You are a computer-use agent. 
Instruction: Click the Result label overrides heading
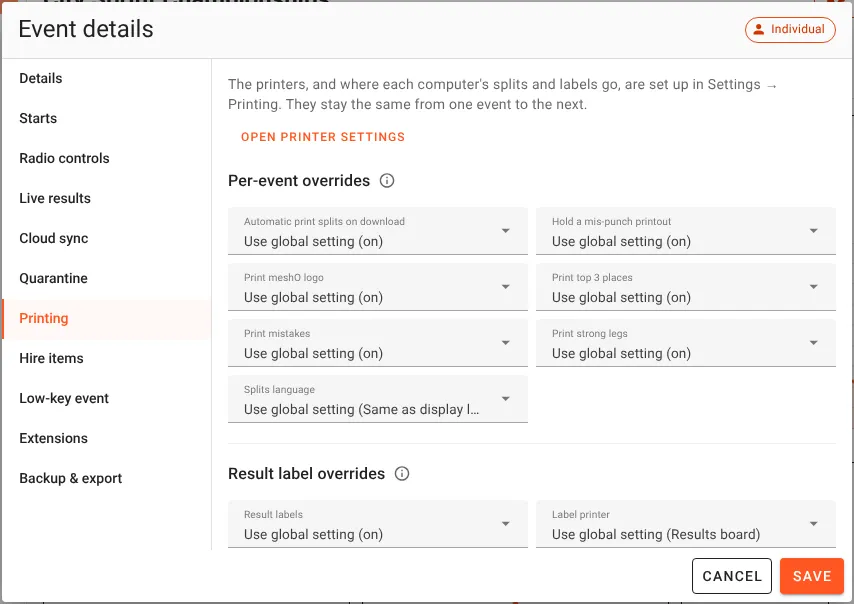click(x=307, y=474)
